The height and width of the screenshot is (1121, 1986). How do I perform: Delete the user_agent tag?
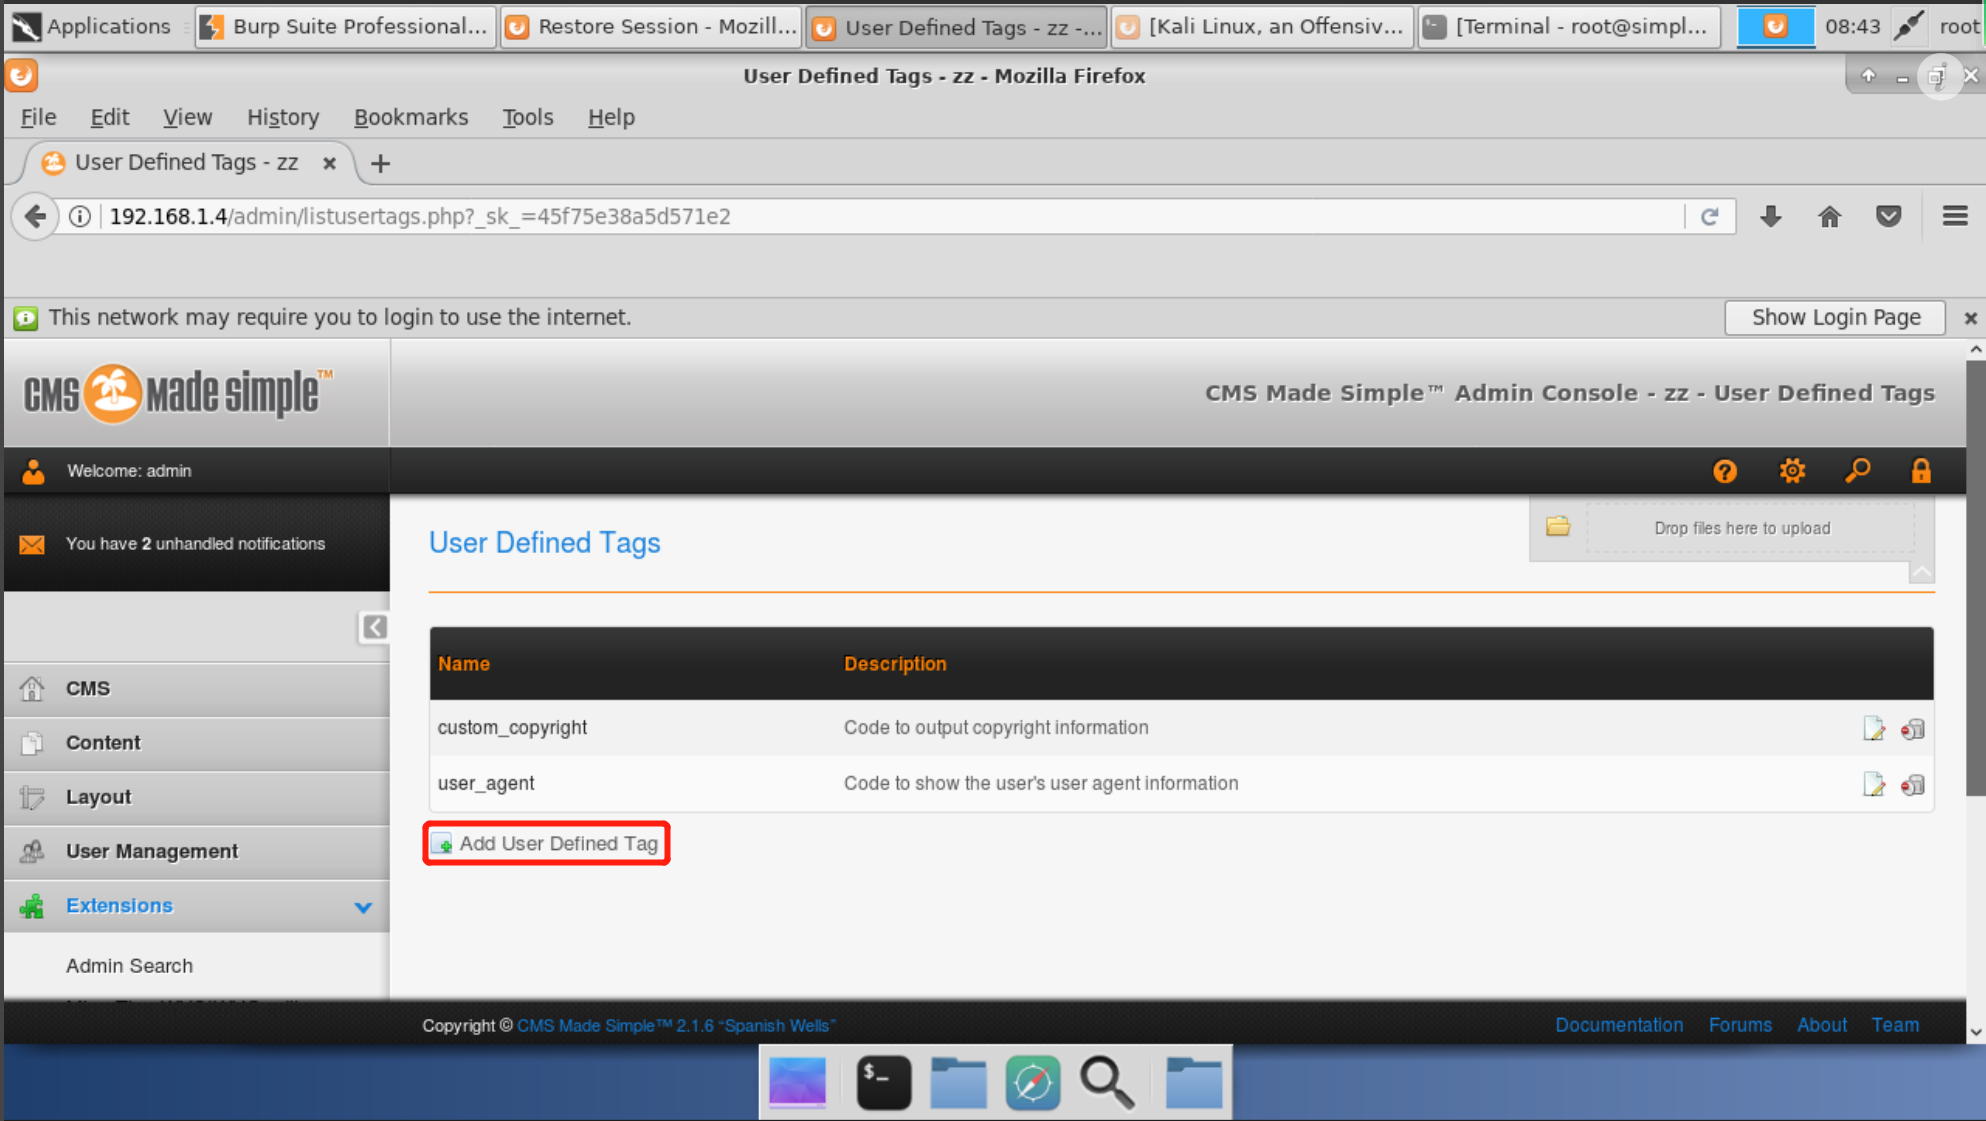pyautogui.click(x=1912, y=785)
